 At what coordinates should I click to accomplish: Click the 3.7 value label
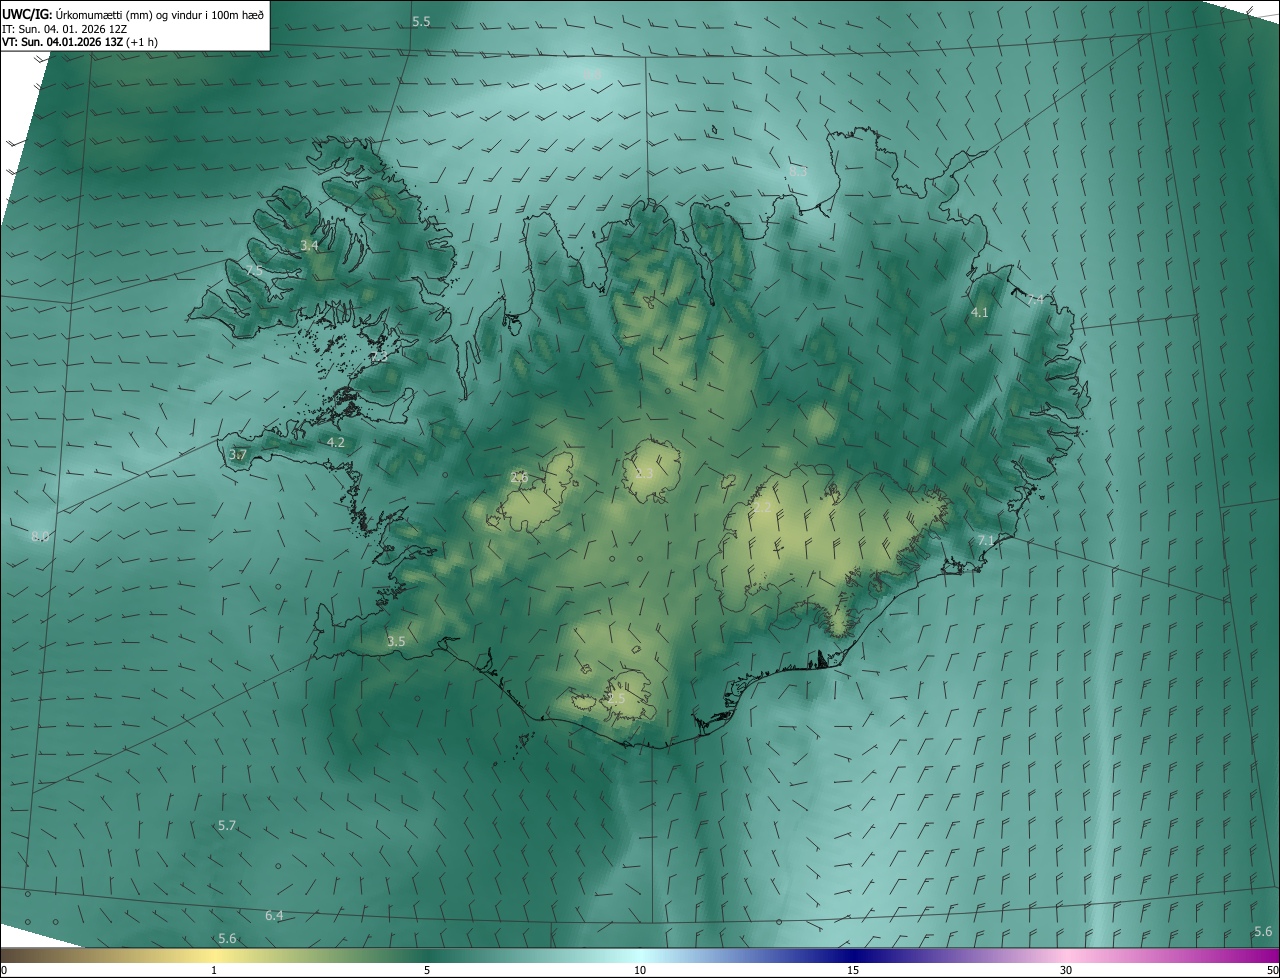[x=237, y=455]
